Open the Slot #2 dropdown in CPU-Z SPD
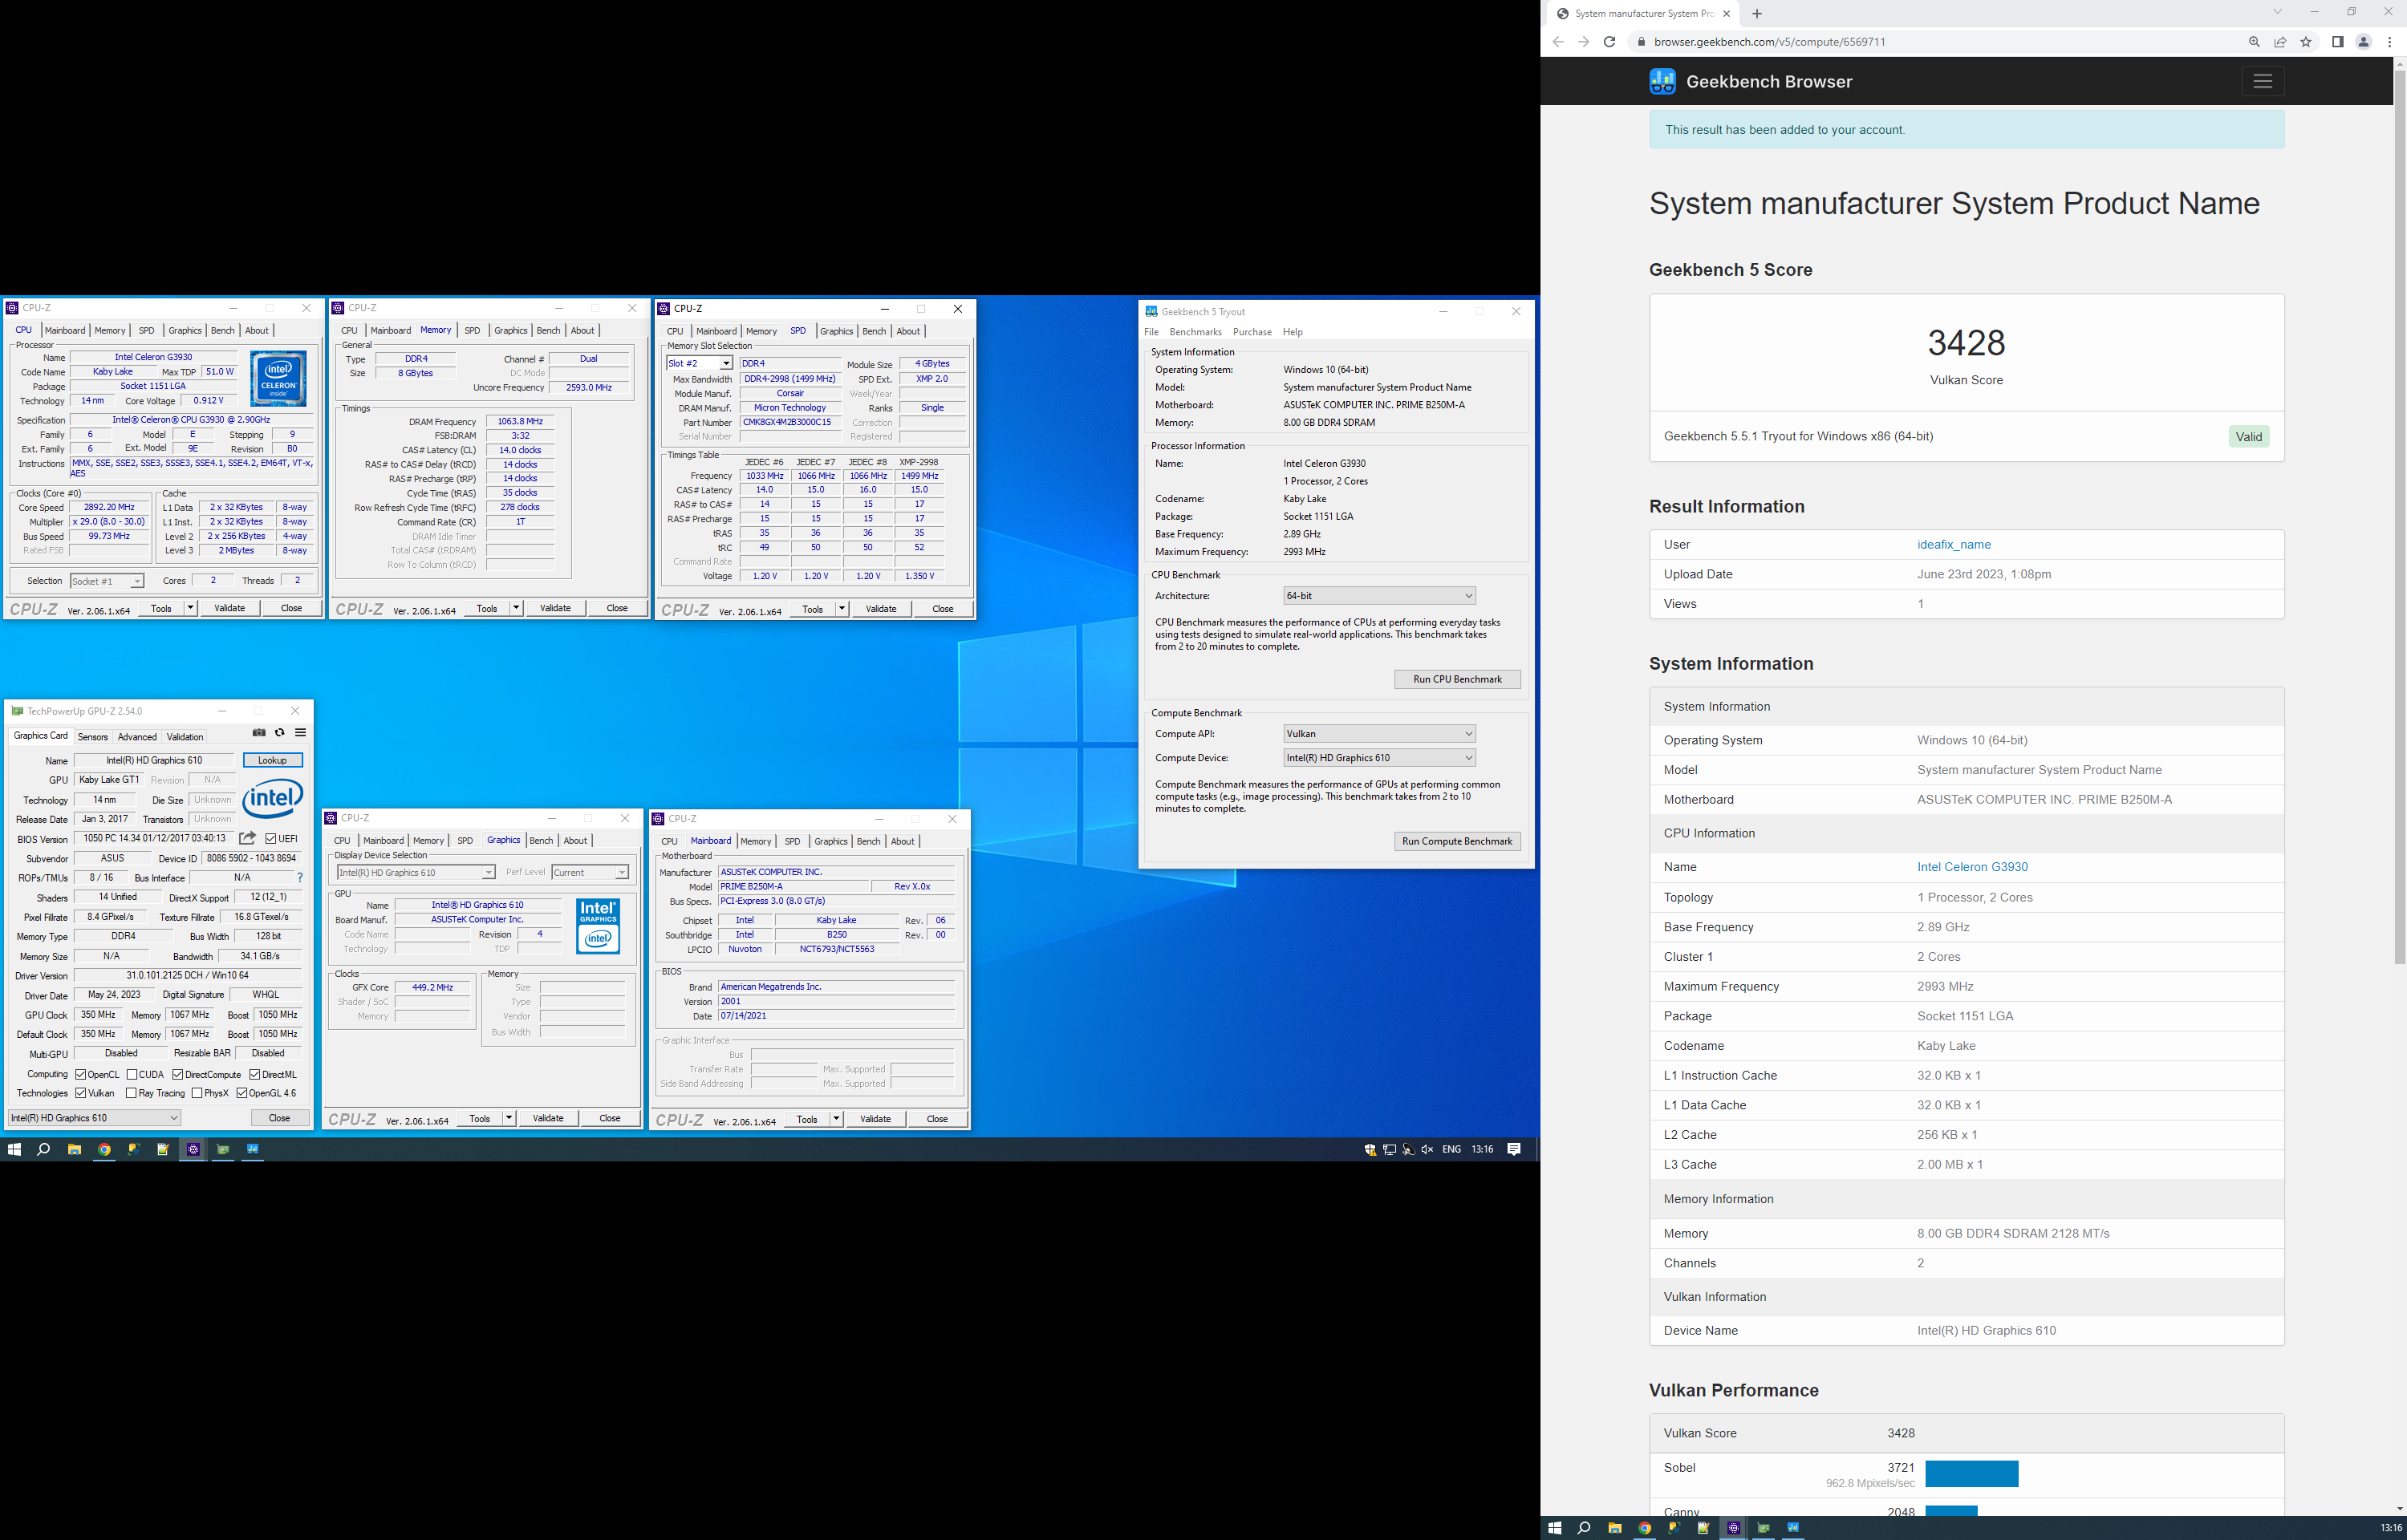 tap(699, 364)
